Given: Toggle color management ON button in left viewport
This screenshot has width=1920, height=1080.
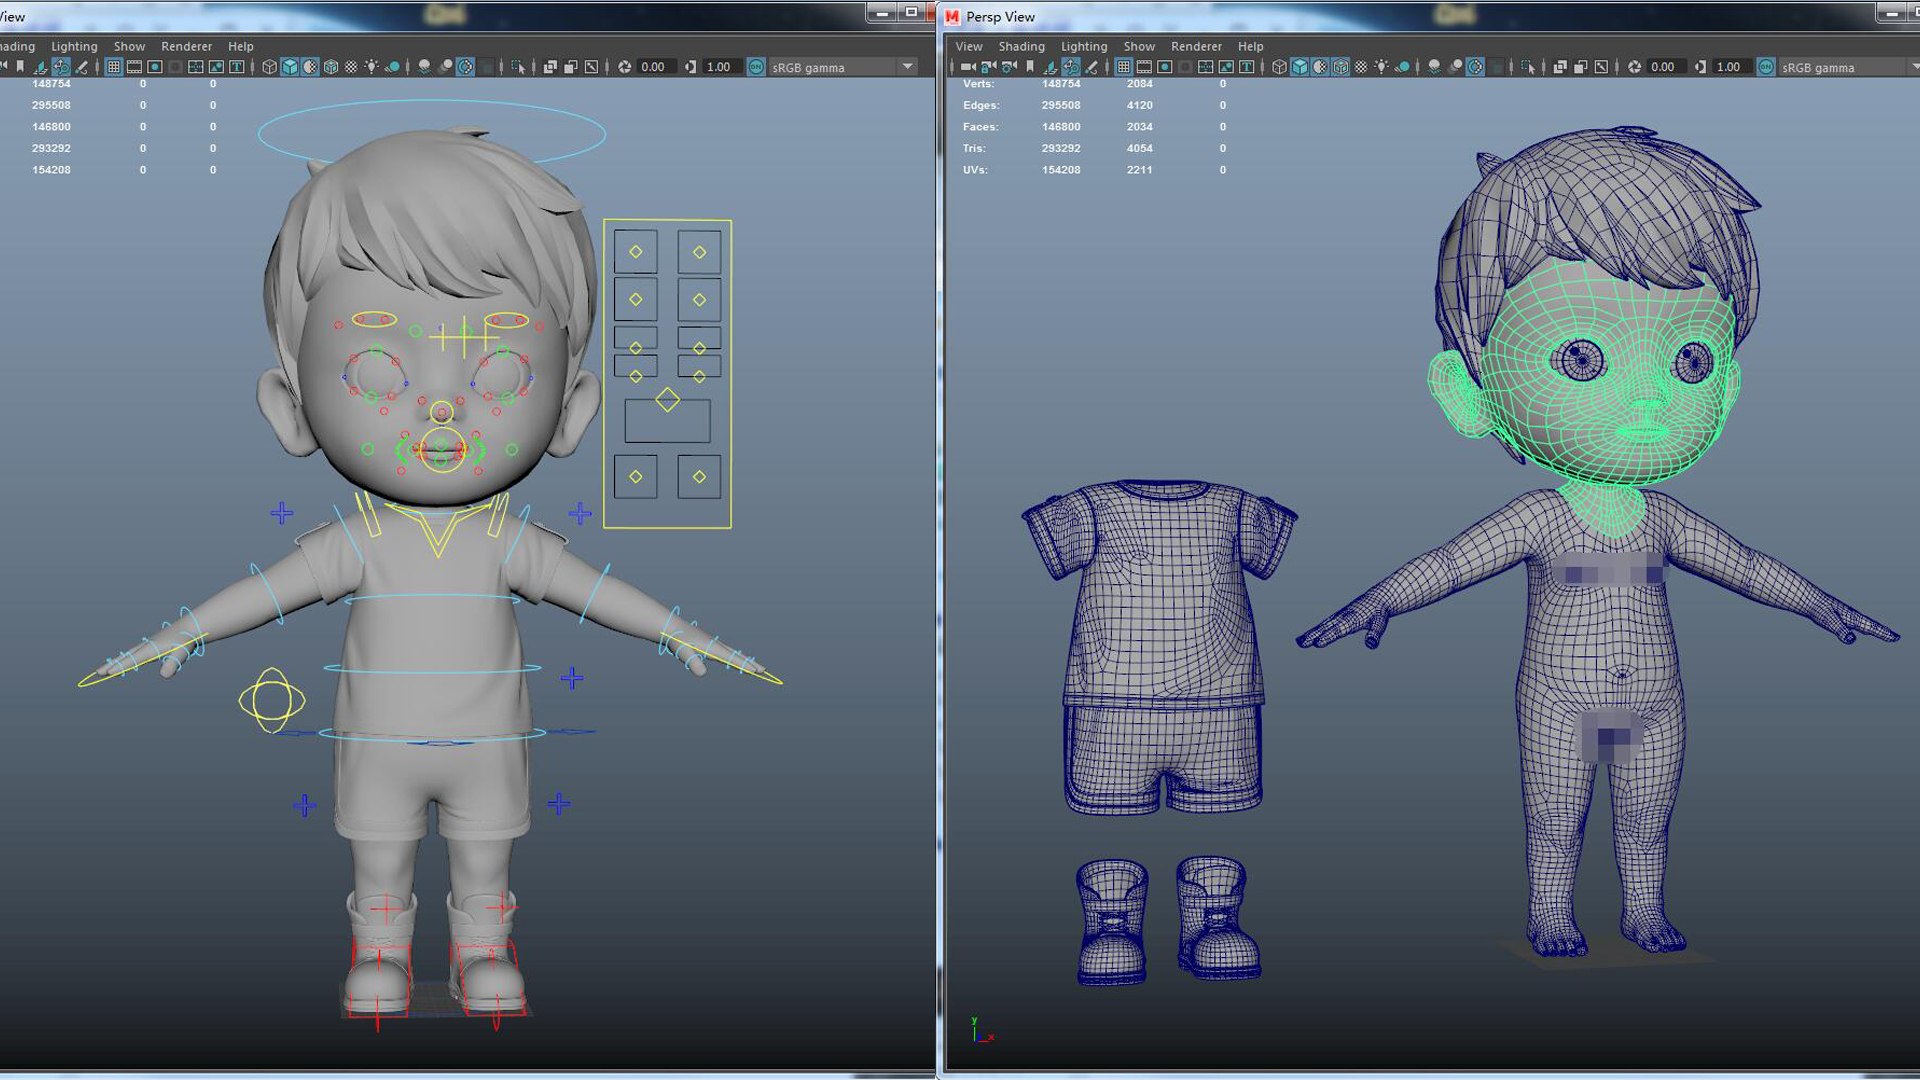Looking at the screenshot, I should (756, 67).
